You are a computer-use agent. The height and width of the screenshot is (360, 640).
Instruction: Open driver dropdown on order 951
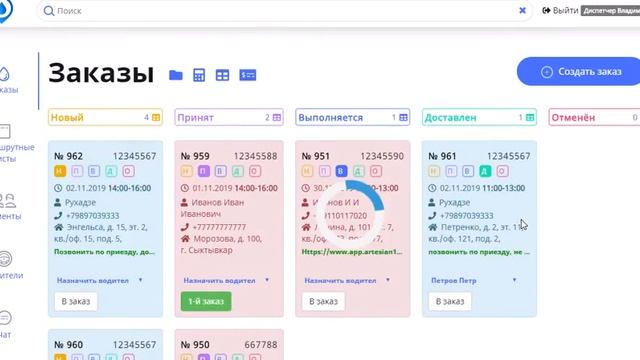coord(347,280)
